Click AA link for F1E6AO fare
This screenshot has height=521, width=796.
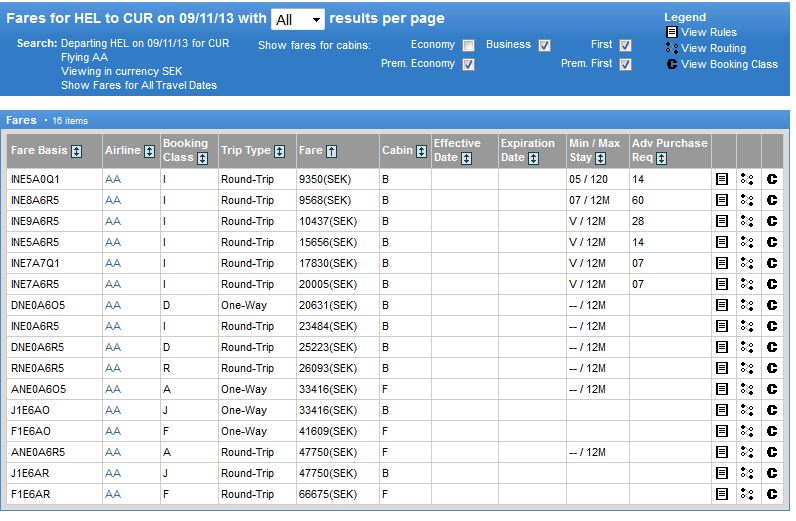click(112, 431)
